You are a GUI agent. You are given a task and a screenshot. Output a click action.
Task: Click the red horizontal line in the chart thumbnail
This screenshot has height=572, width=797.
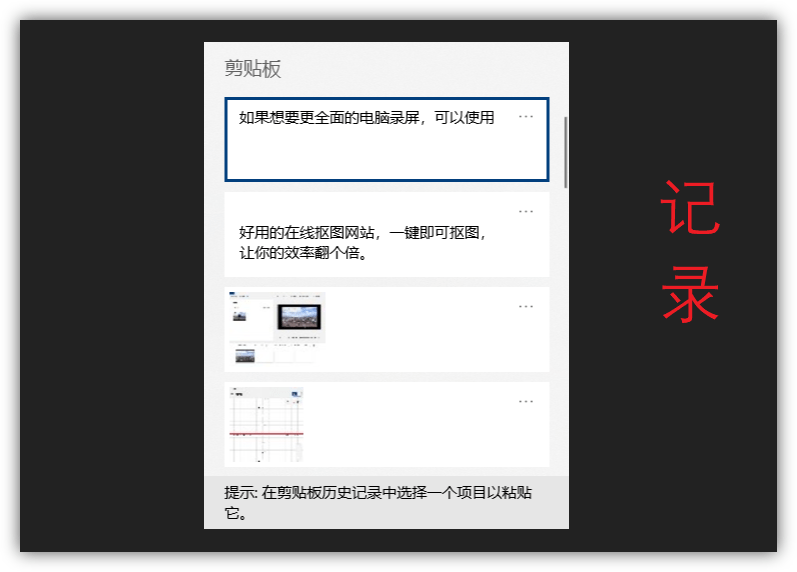266,434
